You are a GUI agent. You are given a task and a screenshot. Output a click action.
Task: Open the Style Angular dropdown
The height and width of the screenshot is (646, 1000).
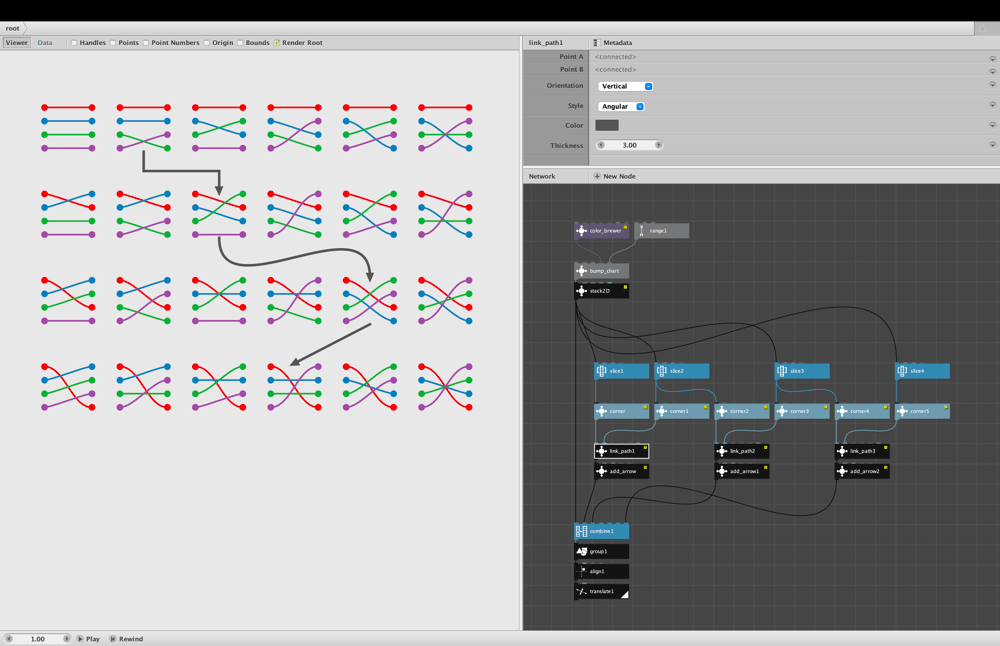(x=621, y=106)
